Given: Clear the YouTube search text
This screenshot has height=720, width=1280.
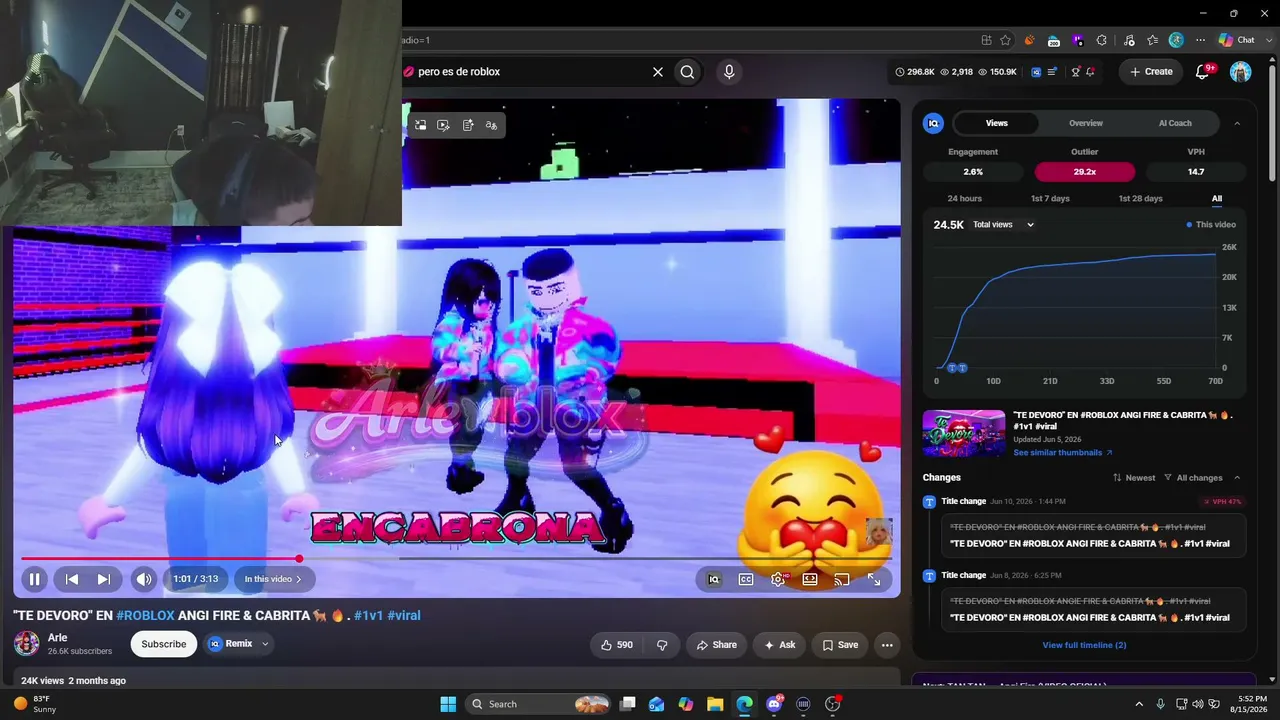Looking at the screenshot, I should pos(658,72).
